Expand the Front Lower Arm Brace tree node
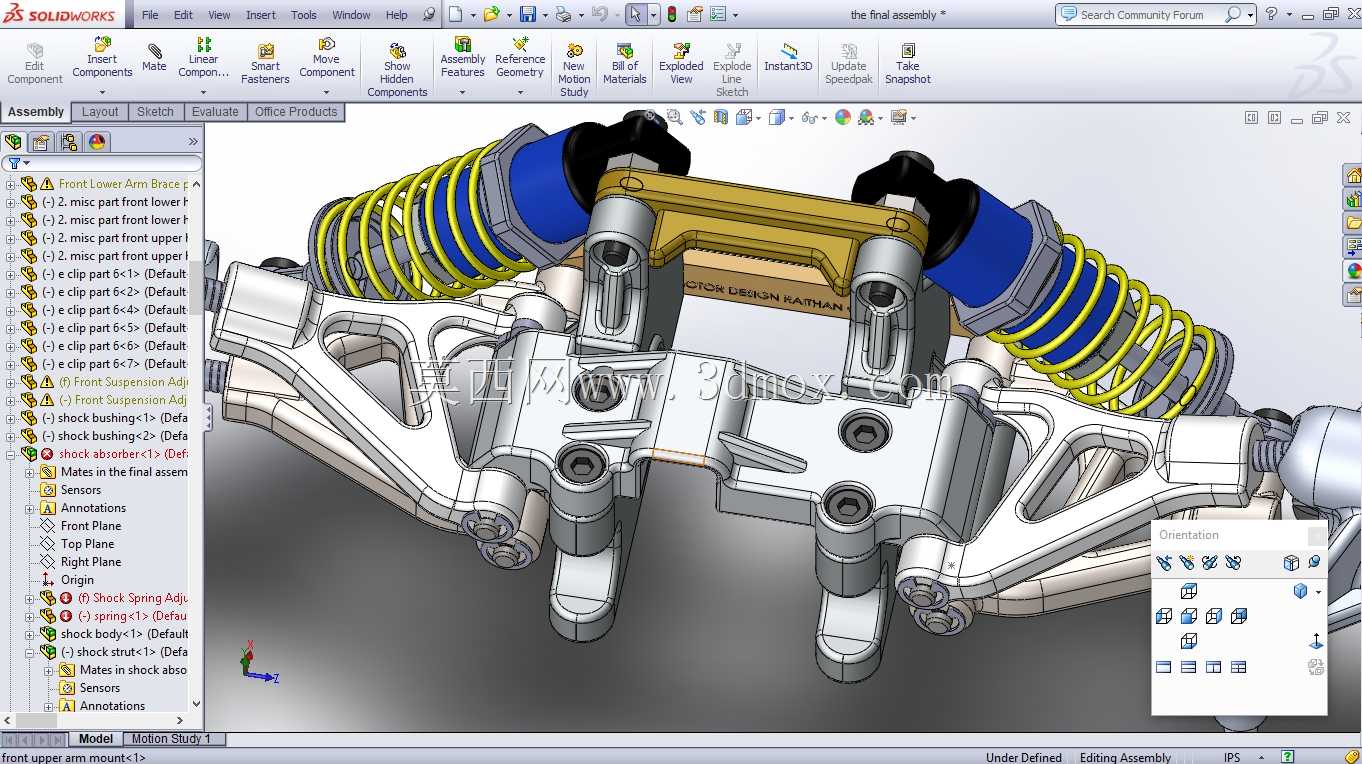This screenshot has width=1362, height=764. [11, 184]
